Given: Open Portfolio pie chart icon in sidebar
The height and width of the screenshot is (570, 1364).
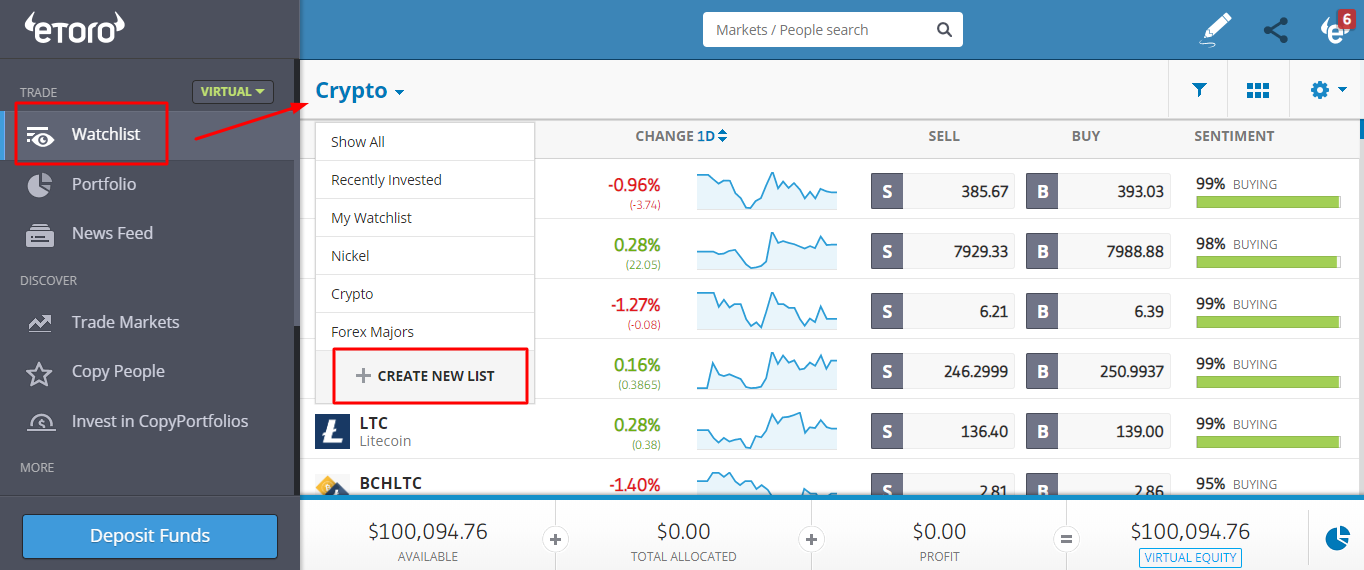Looking at the screenshot, I should coord(39,185).
